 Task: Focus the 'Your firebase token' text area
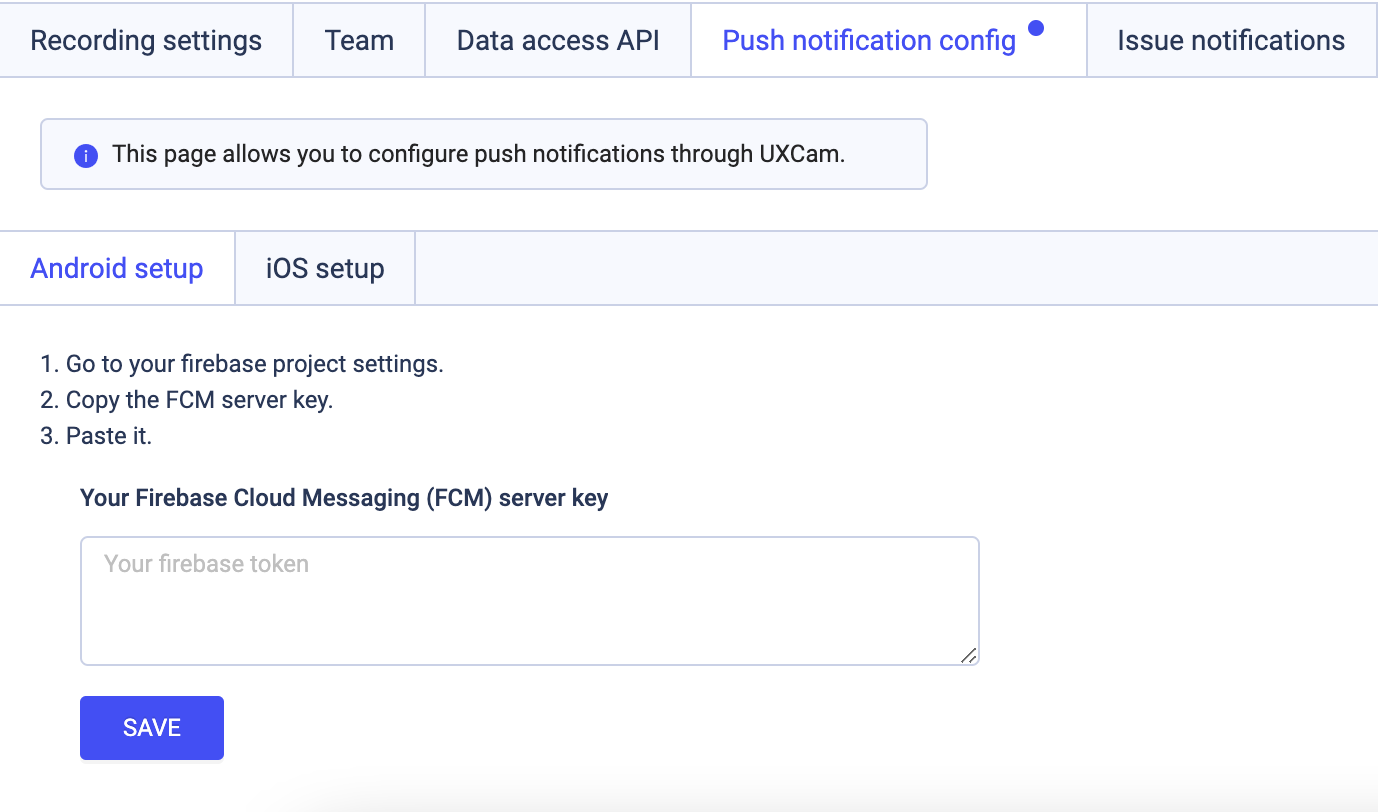click(x=529, y=601)
